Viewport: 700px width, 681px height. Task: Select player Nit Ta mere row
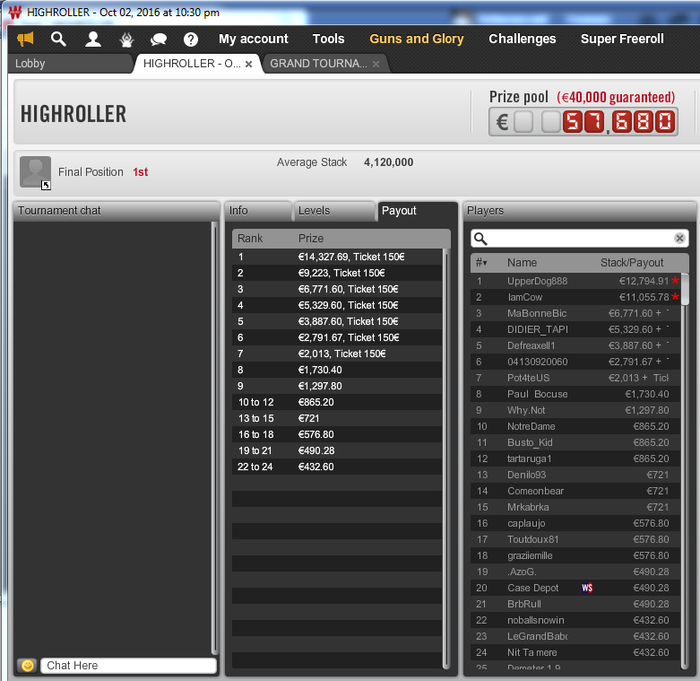point(575,652)
